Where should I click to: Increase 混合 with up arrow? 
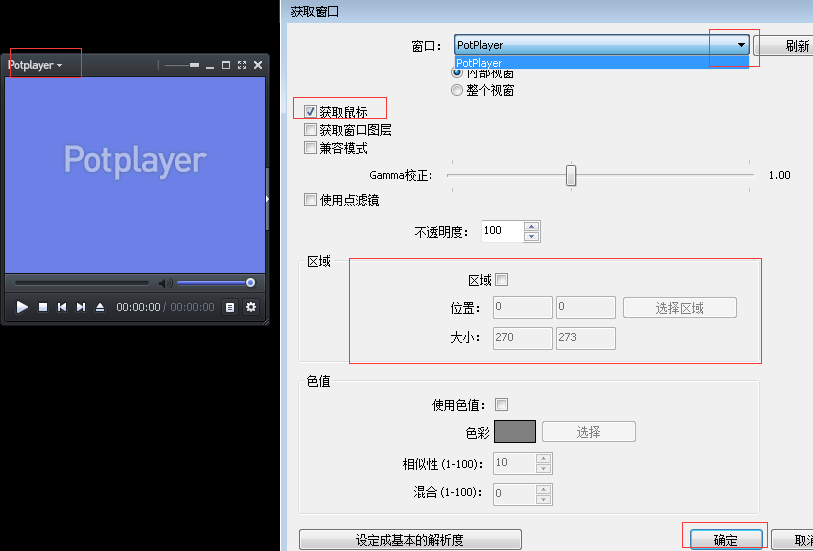543,489
